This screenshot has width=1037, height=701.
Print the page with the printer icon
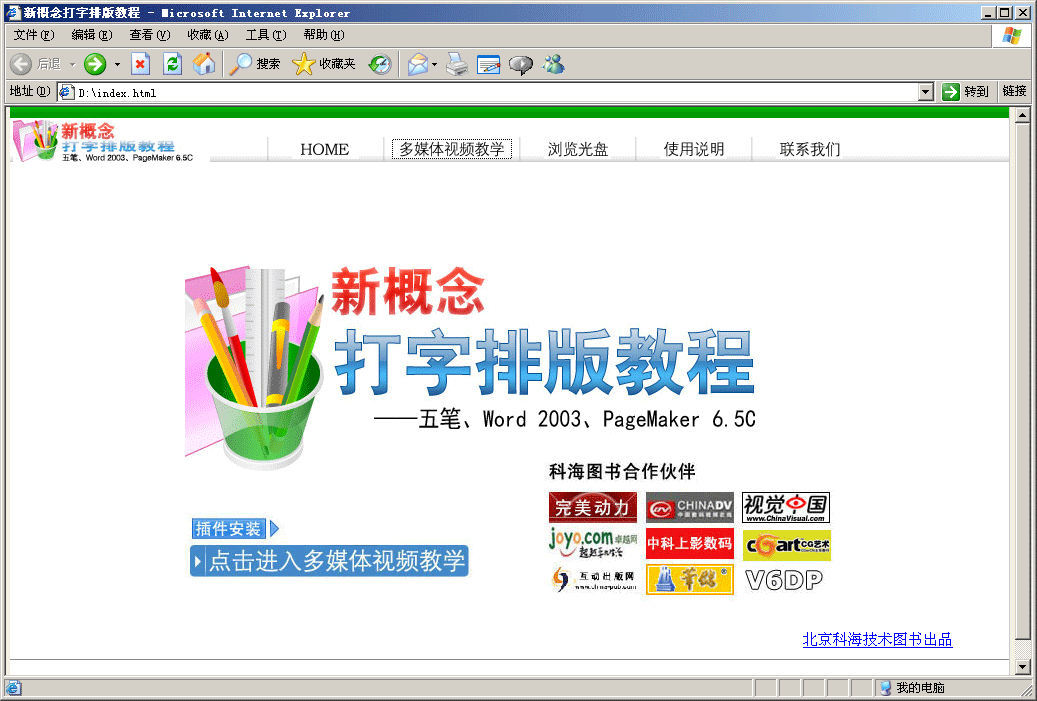pos(457,64)
